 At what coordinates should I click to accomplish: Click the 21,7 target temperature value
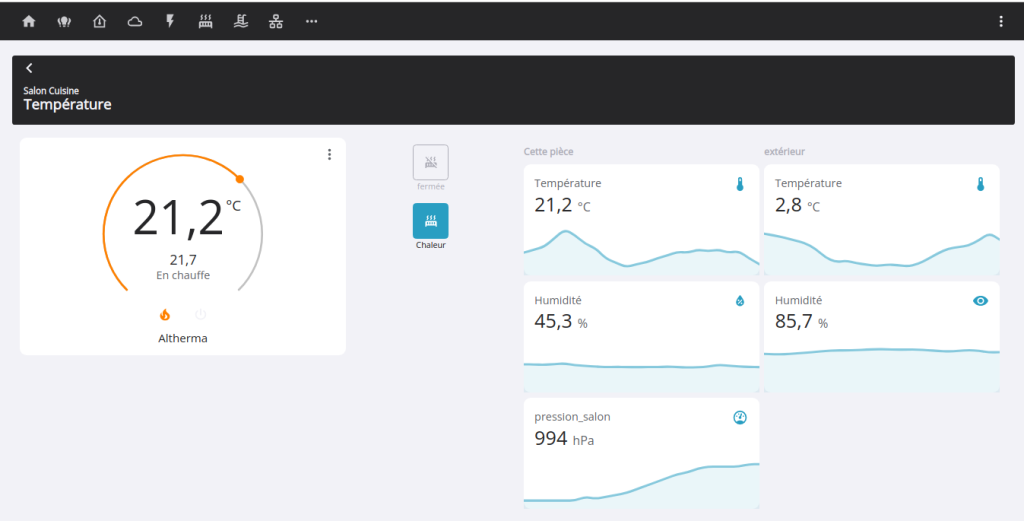[x=183, y=260]
